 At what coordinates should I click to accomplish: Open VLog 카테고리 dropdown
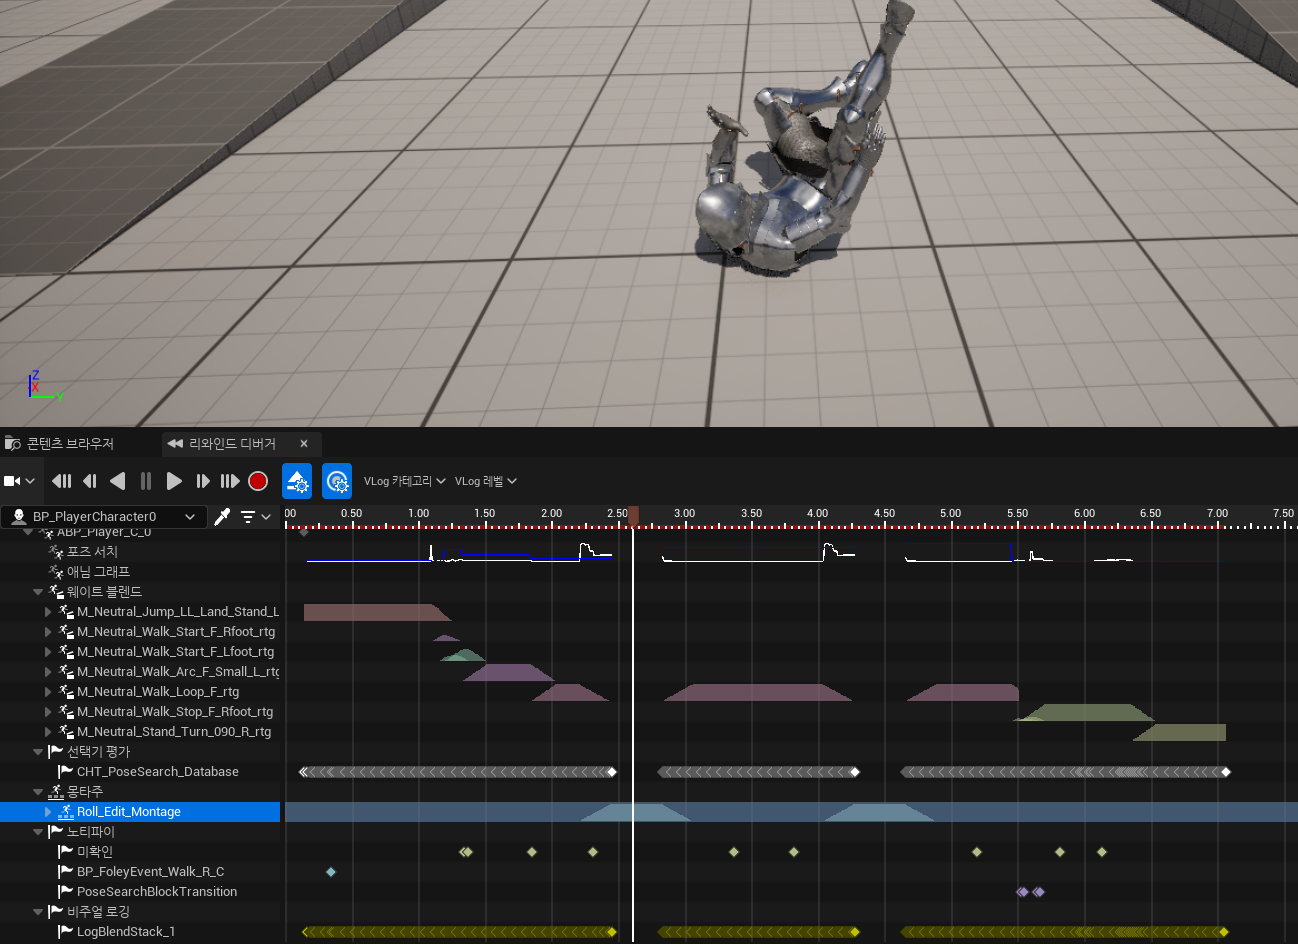pos(404,481)
